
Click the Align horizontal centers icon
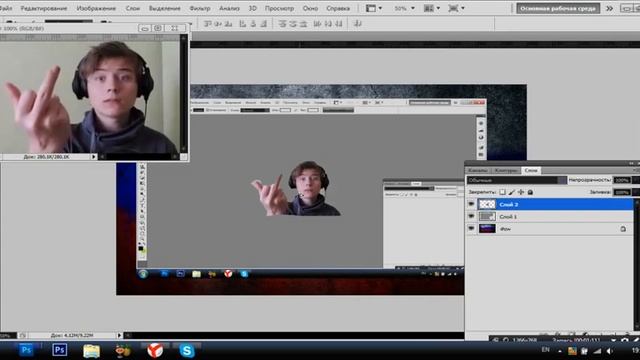pyautogui.click(x=253, y=24)
